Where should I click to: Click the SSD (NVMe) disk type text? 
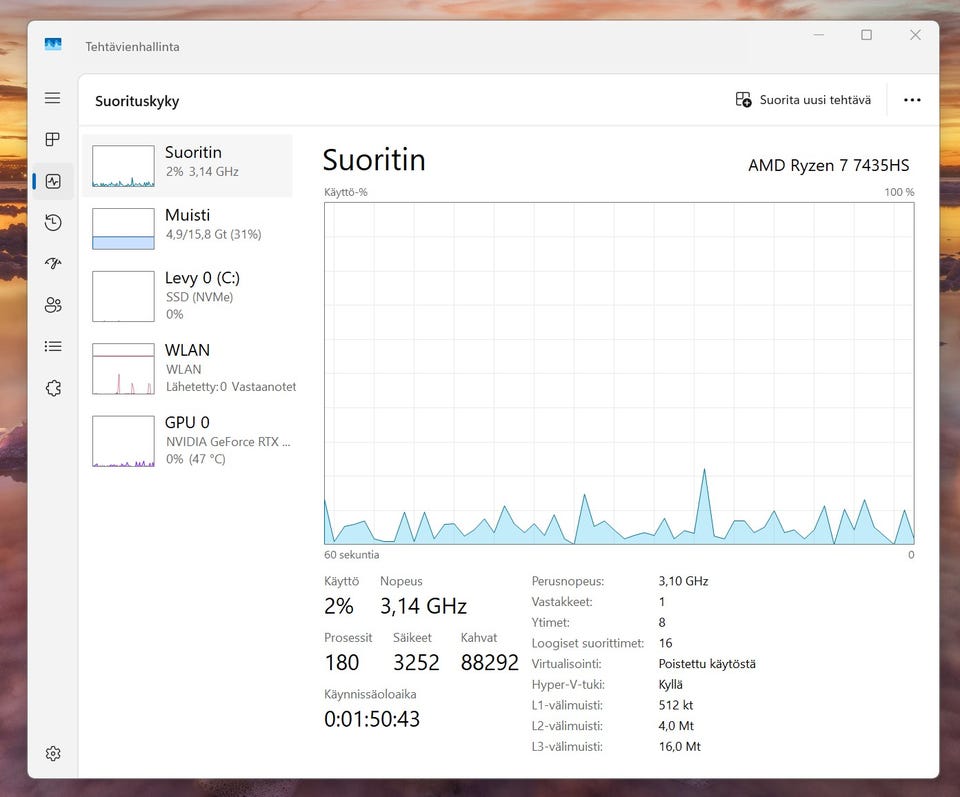(200, 297)
